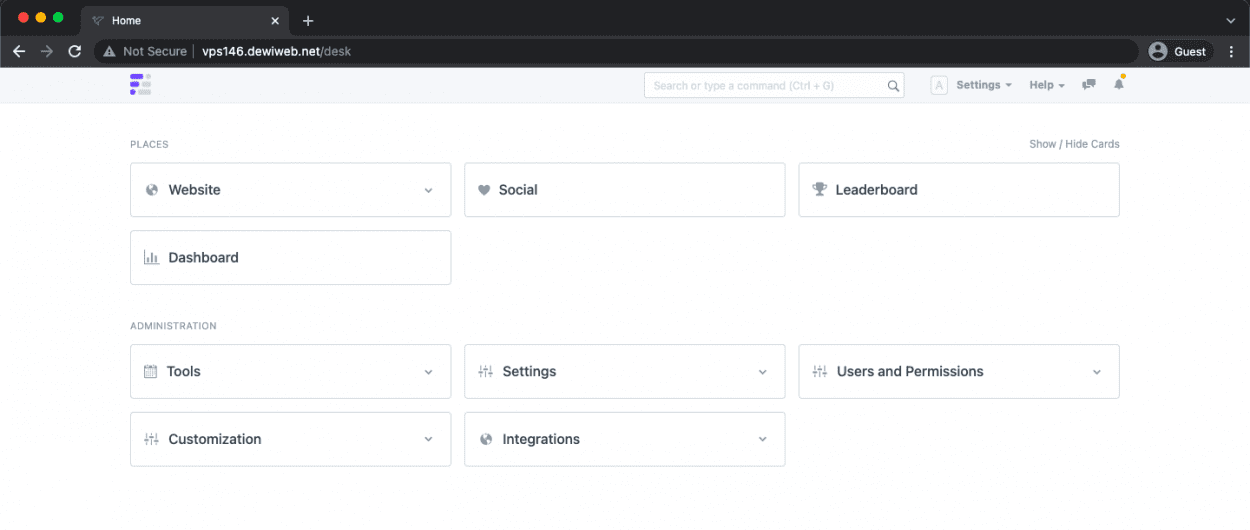This screenshot has width=1250, height=530.
Task: Click the search magnifier icon
Action: [x=893, y=86]
